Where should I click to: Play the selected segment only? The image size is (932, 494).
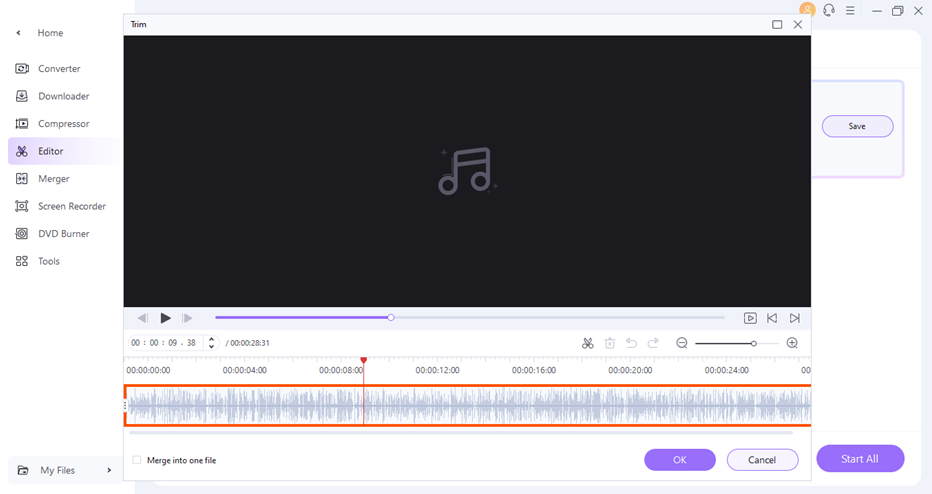(x=750, y=318)
